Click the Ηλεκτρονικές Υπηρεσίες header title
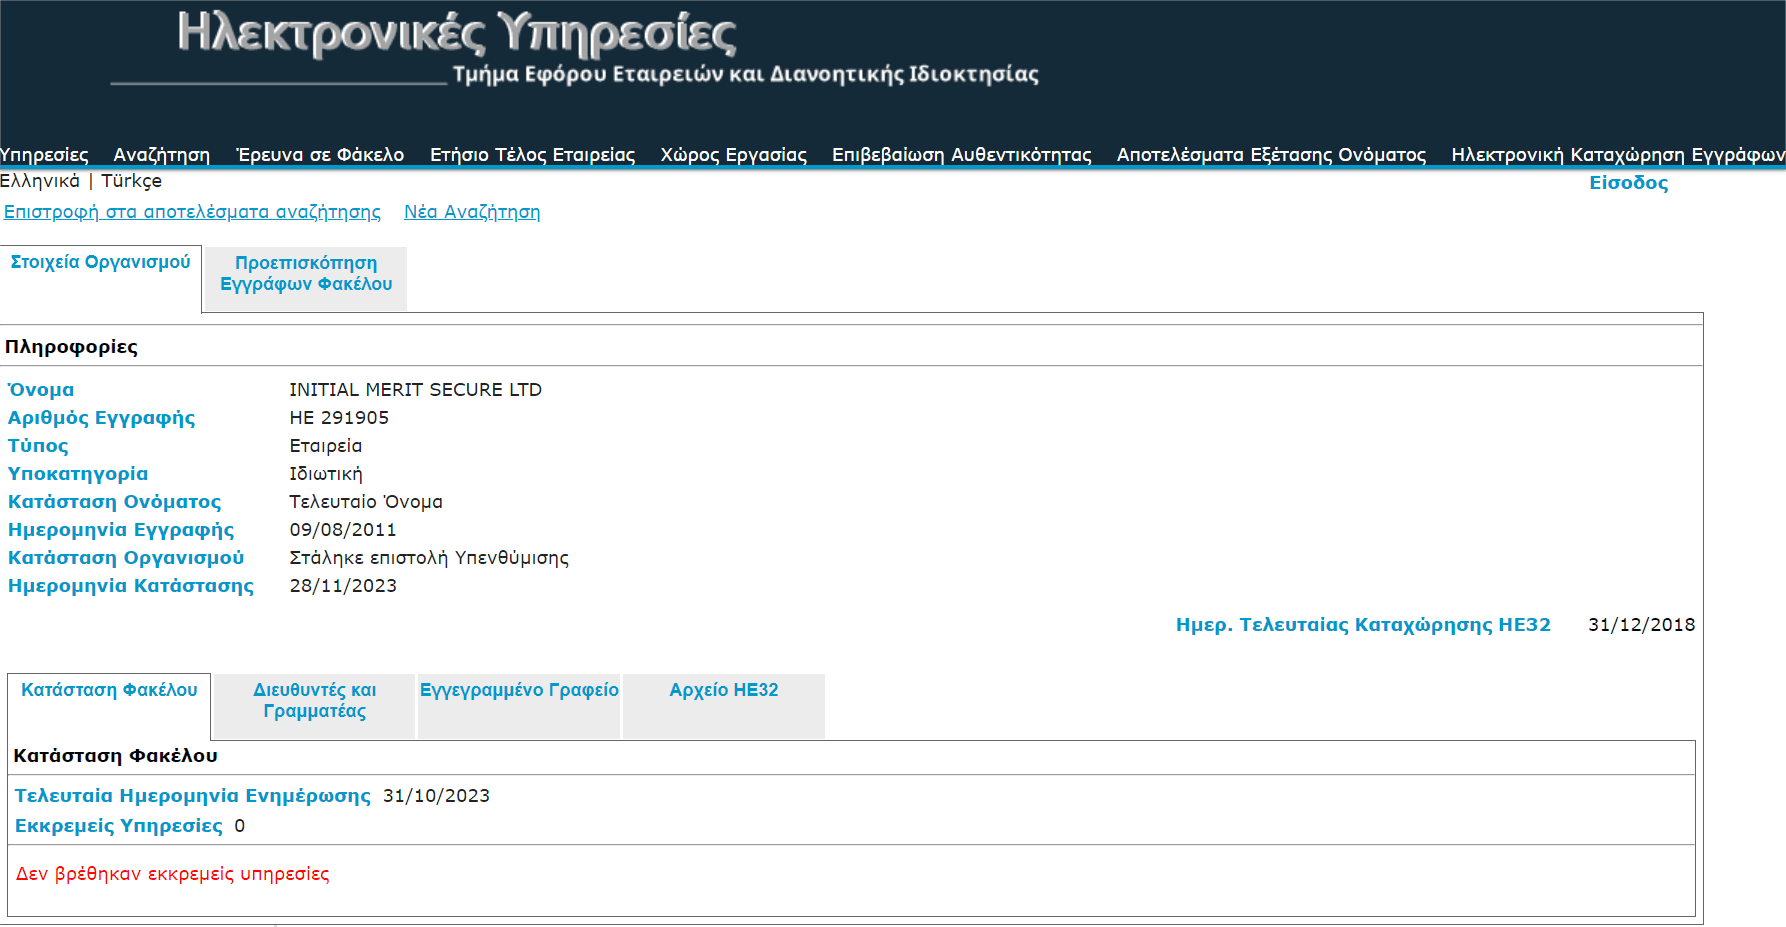The width and height of the screenshot is (1786, 927). tap(457, 34)
